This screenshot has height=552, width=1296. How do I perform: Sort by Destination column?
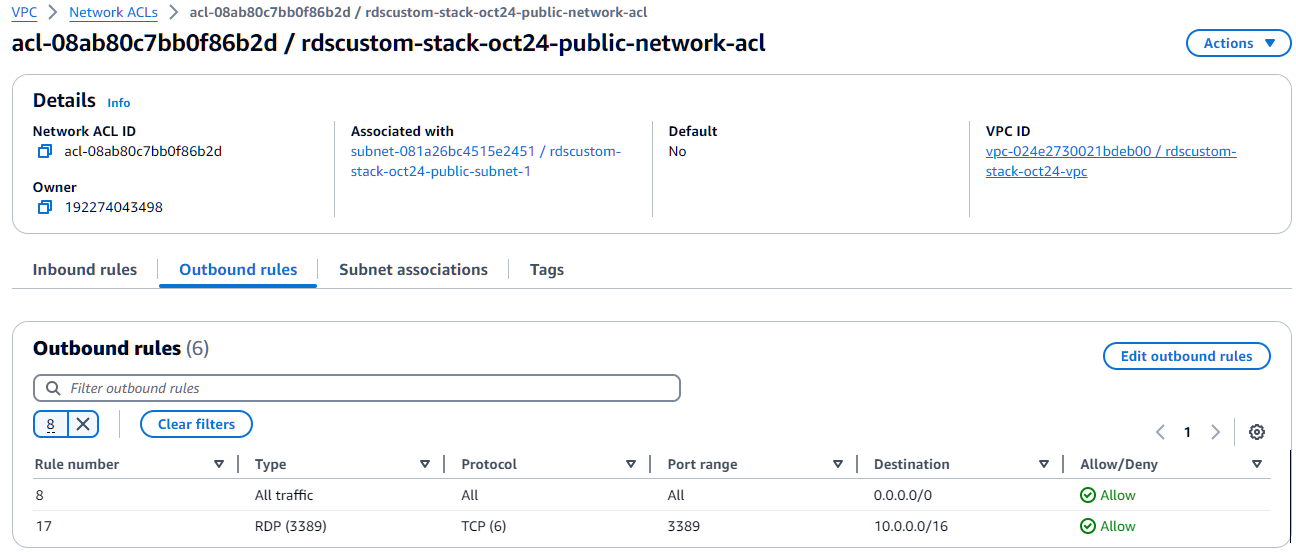click(x=1044, y=464)
